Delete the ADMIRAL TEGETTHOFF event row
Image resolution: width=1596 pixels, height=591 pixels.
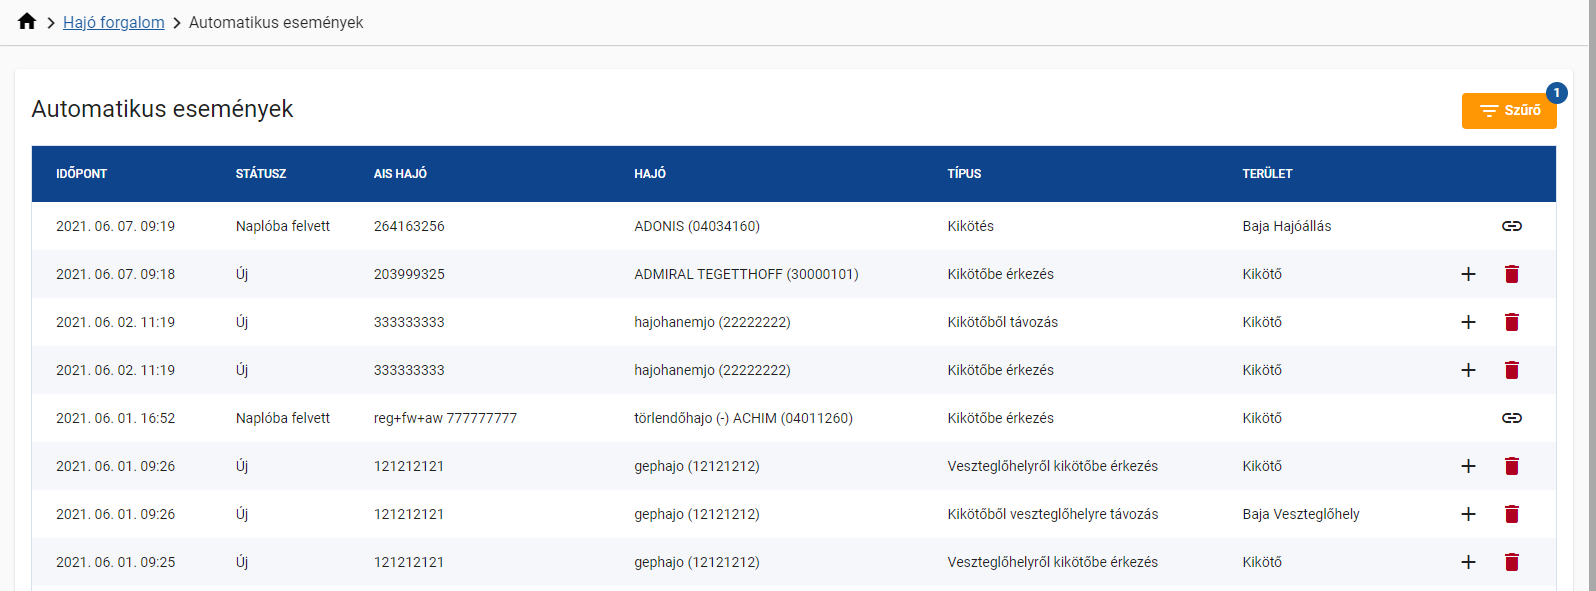(x=1511, y=274)
